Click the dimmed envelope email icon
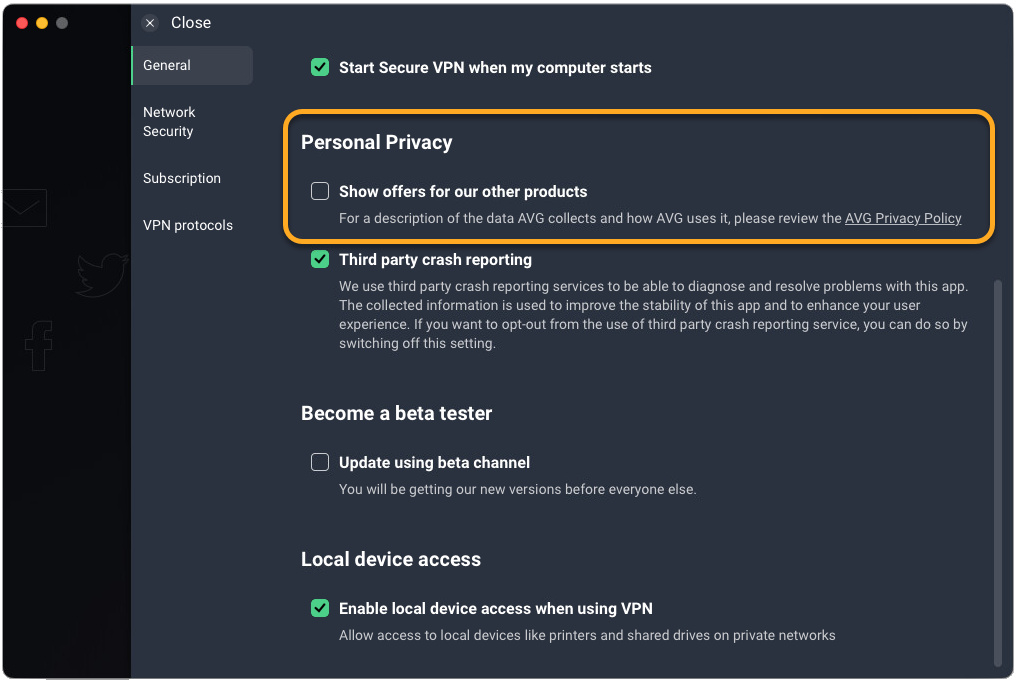 [x=24, y=208]
